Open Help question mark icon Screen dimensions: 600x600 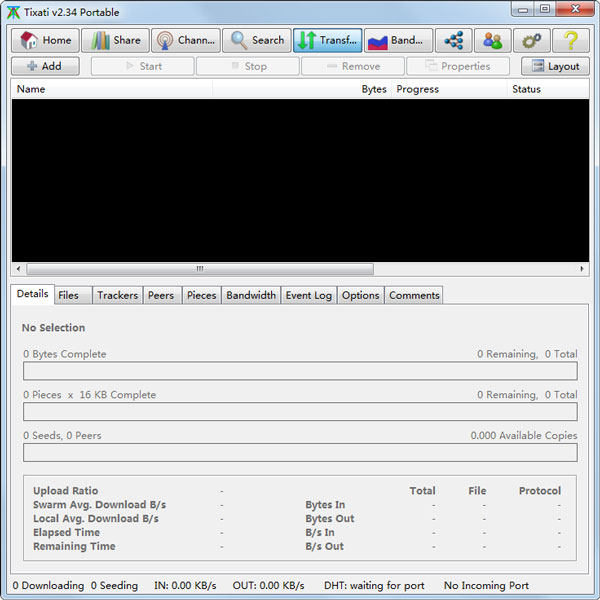coord(571,40)
